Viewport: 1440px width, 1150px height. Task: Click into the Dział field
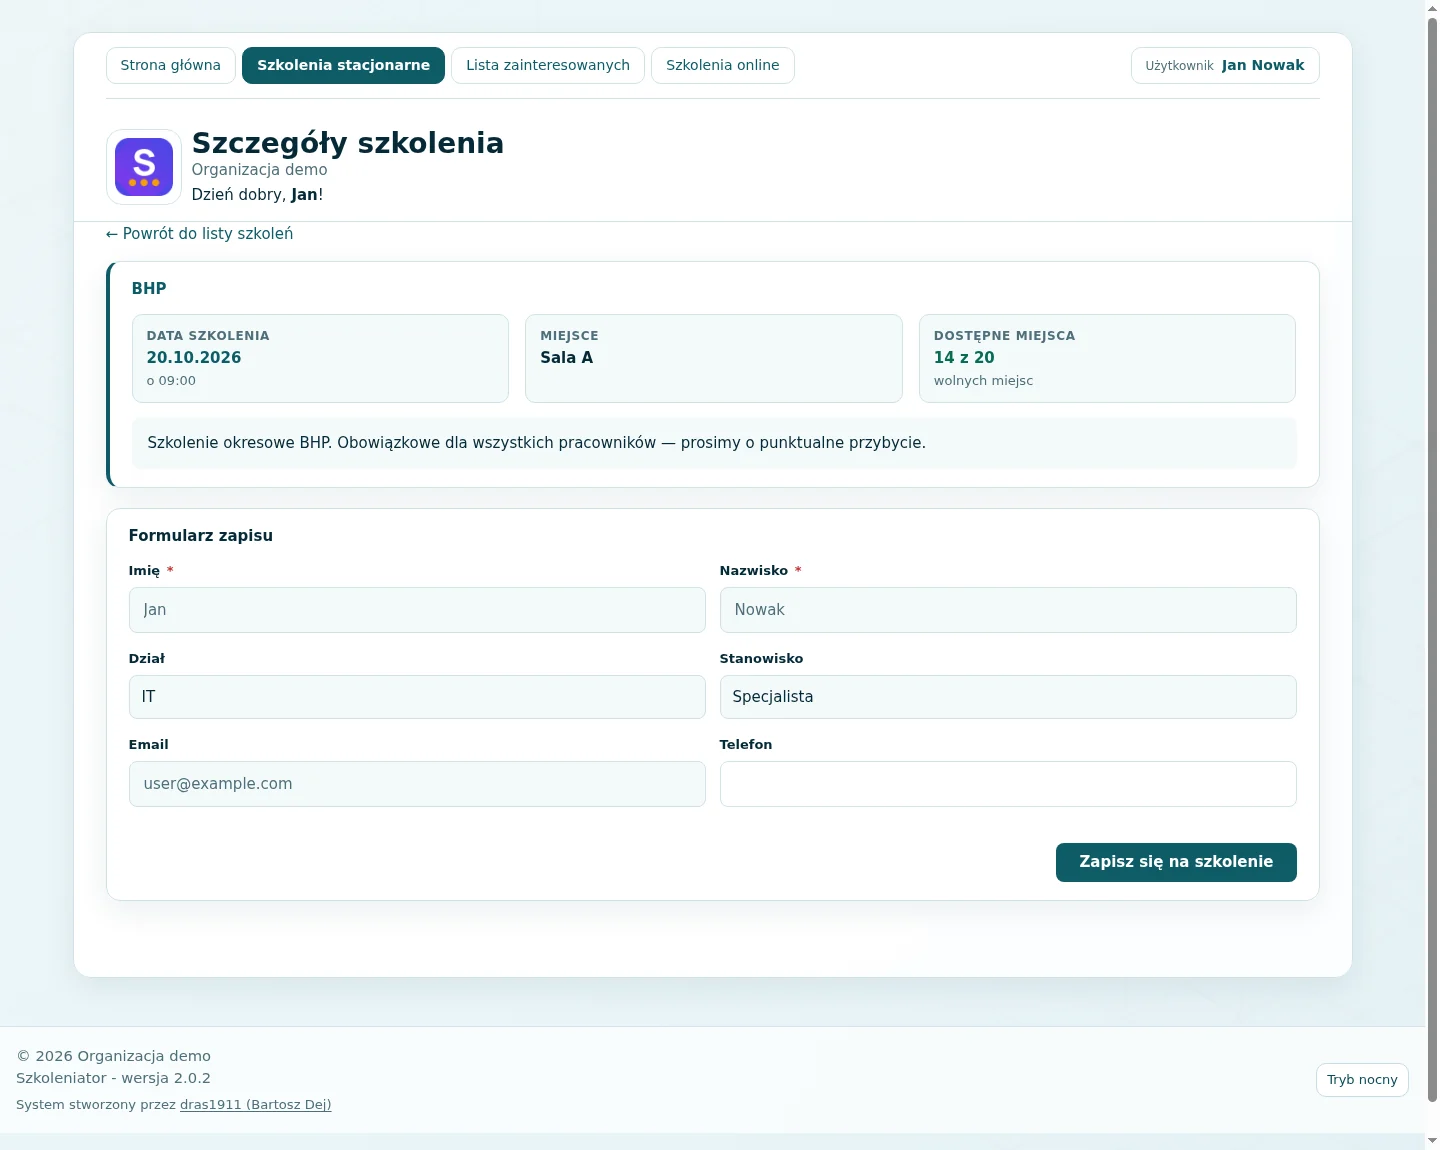tap(417, 697)
